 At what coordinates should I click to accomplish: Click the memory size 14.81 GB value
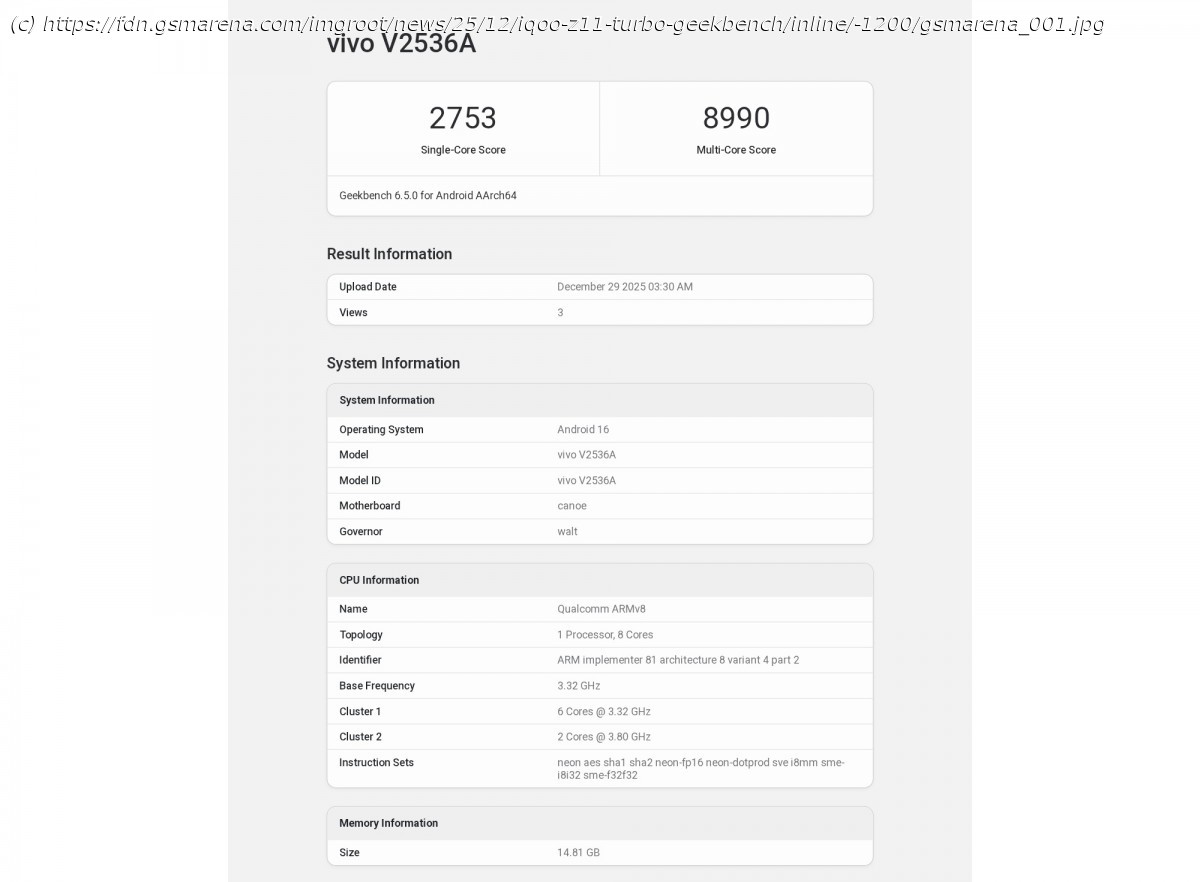(578, 853)
